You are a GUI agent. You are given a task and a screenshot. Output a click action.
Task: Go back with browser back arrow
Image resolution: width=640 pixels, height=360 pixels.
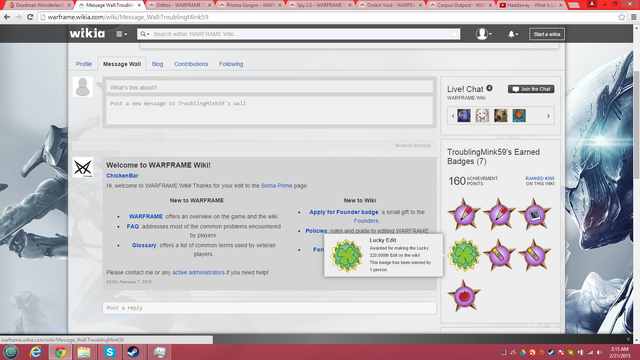7,17
